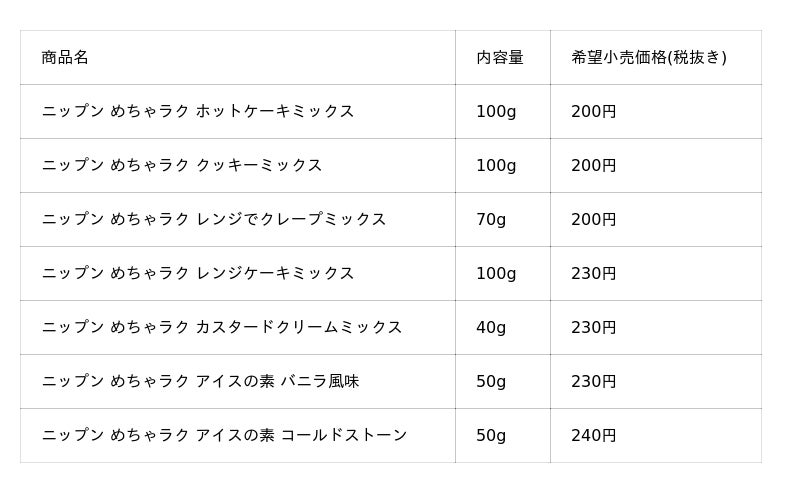Click the 内容量 column header
The width and height of the screenshot is (800, 493).
click(x=499, y=58)
